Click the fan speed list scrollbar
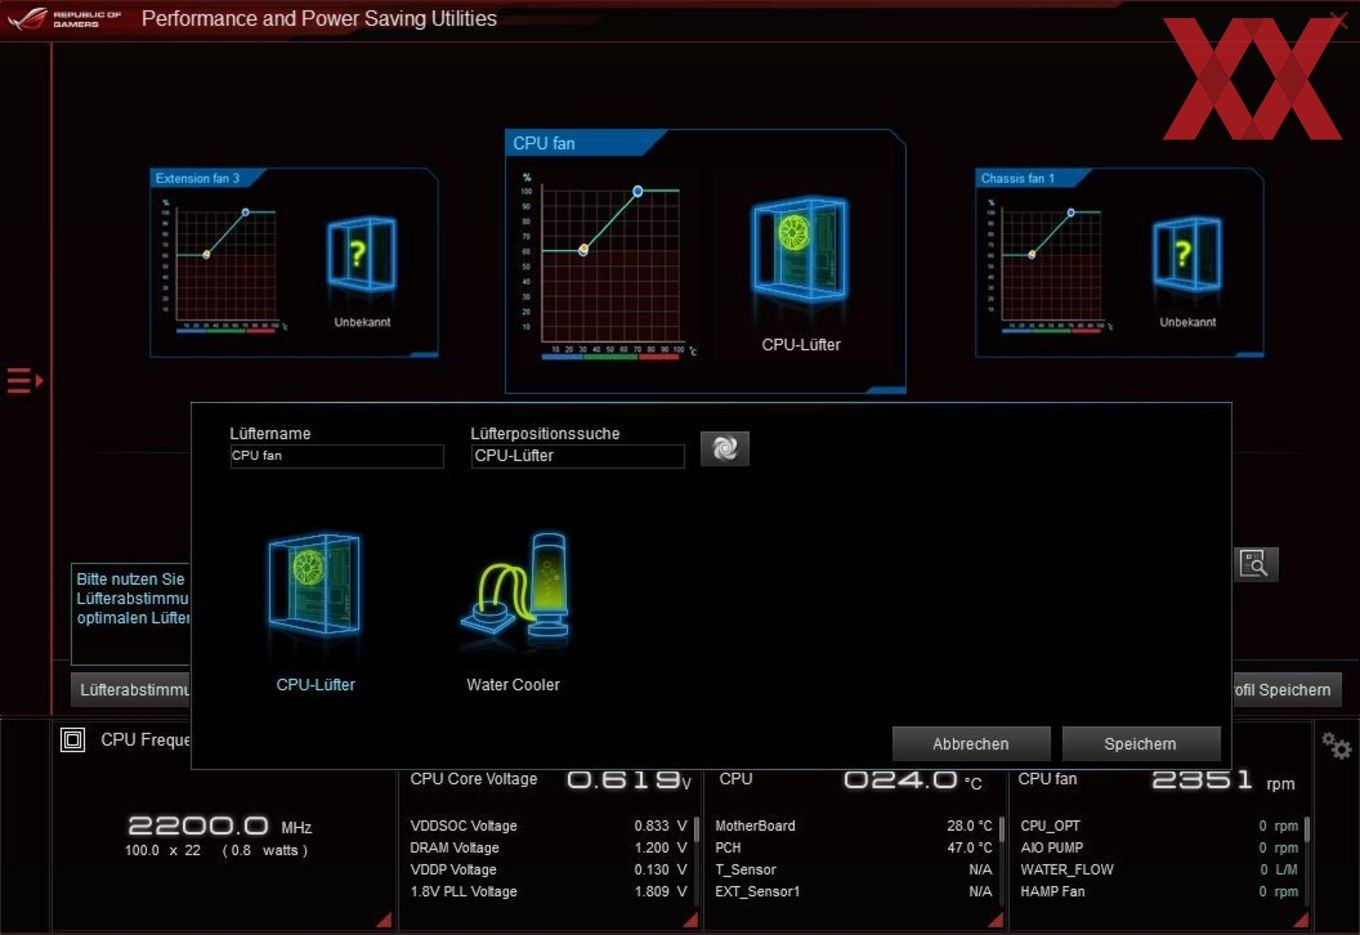The width and height of the screenshot is (1360, 935). coord(1307,829)
